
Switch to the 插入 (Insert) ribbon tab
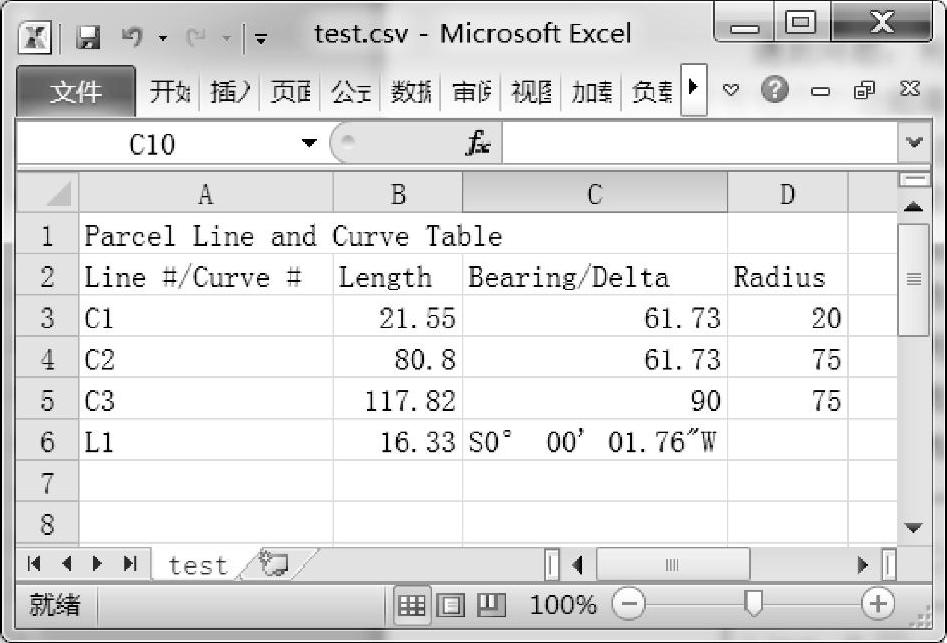[230, 92]
